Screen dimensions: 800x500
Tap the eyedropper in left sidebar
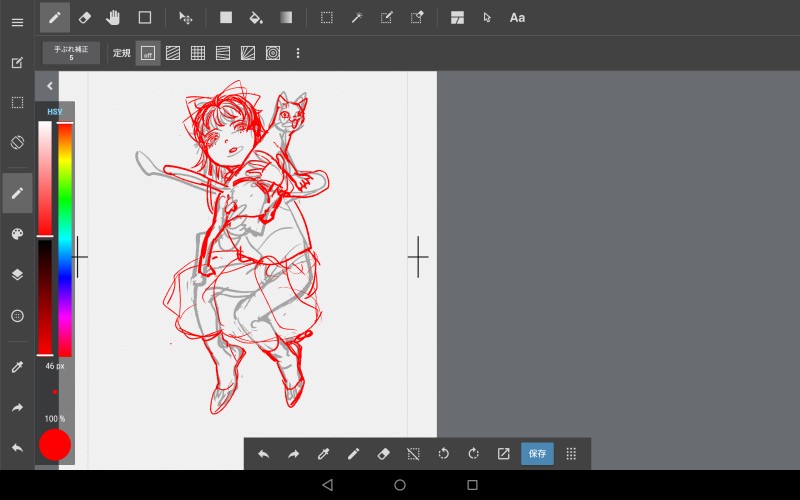click(17, 367)
